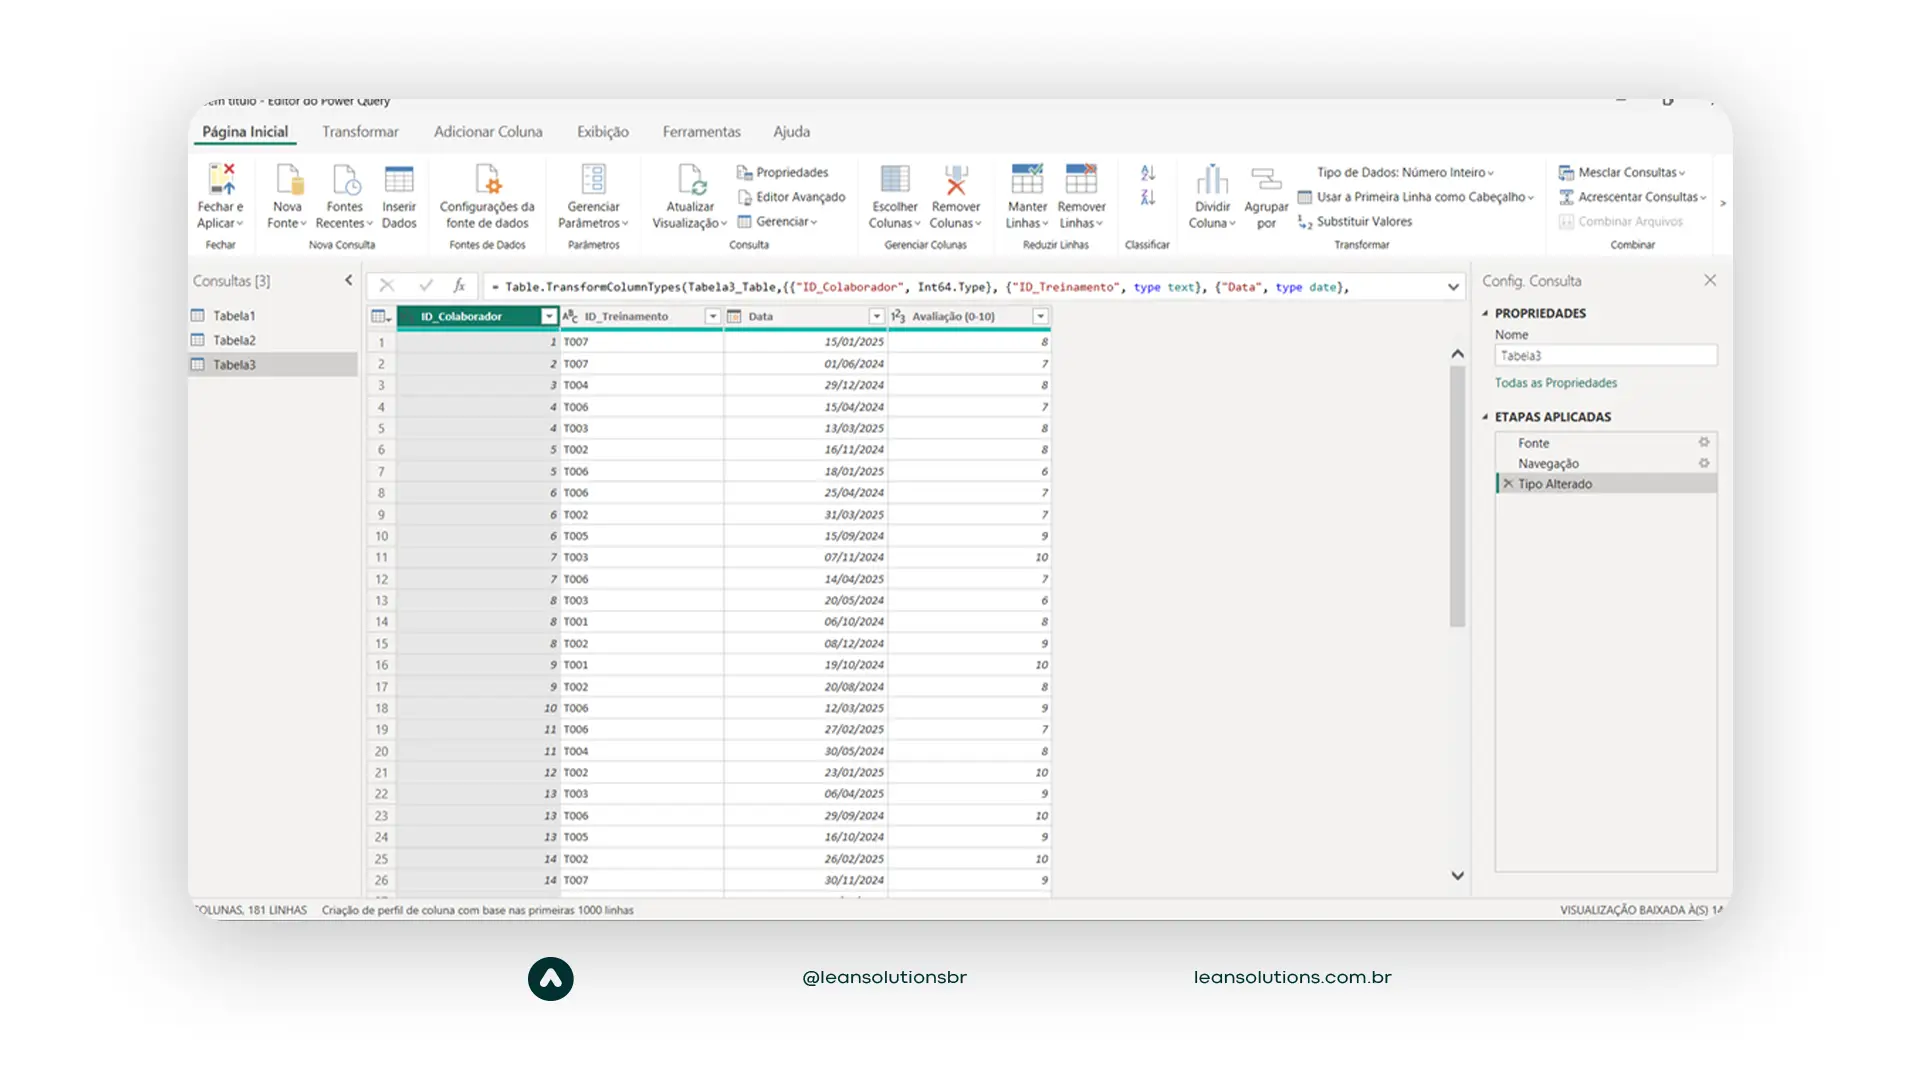Sort descending with the Z-A icon

(1148, 198)
